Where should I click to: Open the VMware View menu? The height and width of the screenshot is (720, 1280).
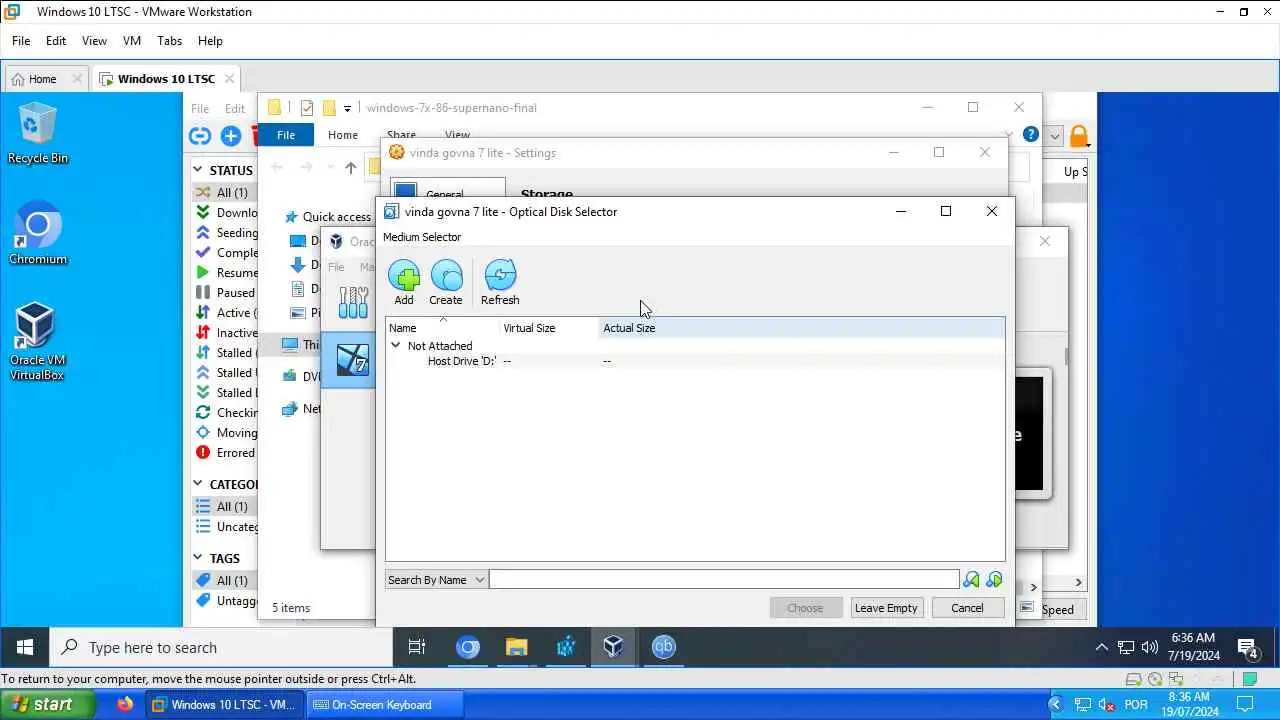[94, 41]
